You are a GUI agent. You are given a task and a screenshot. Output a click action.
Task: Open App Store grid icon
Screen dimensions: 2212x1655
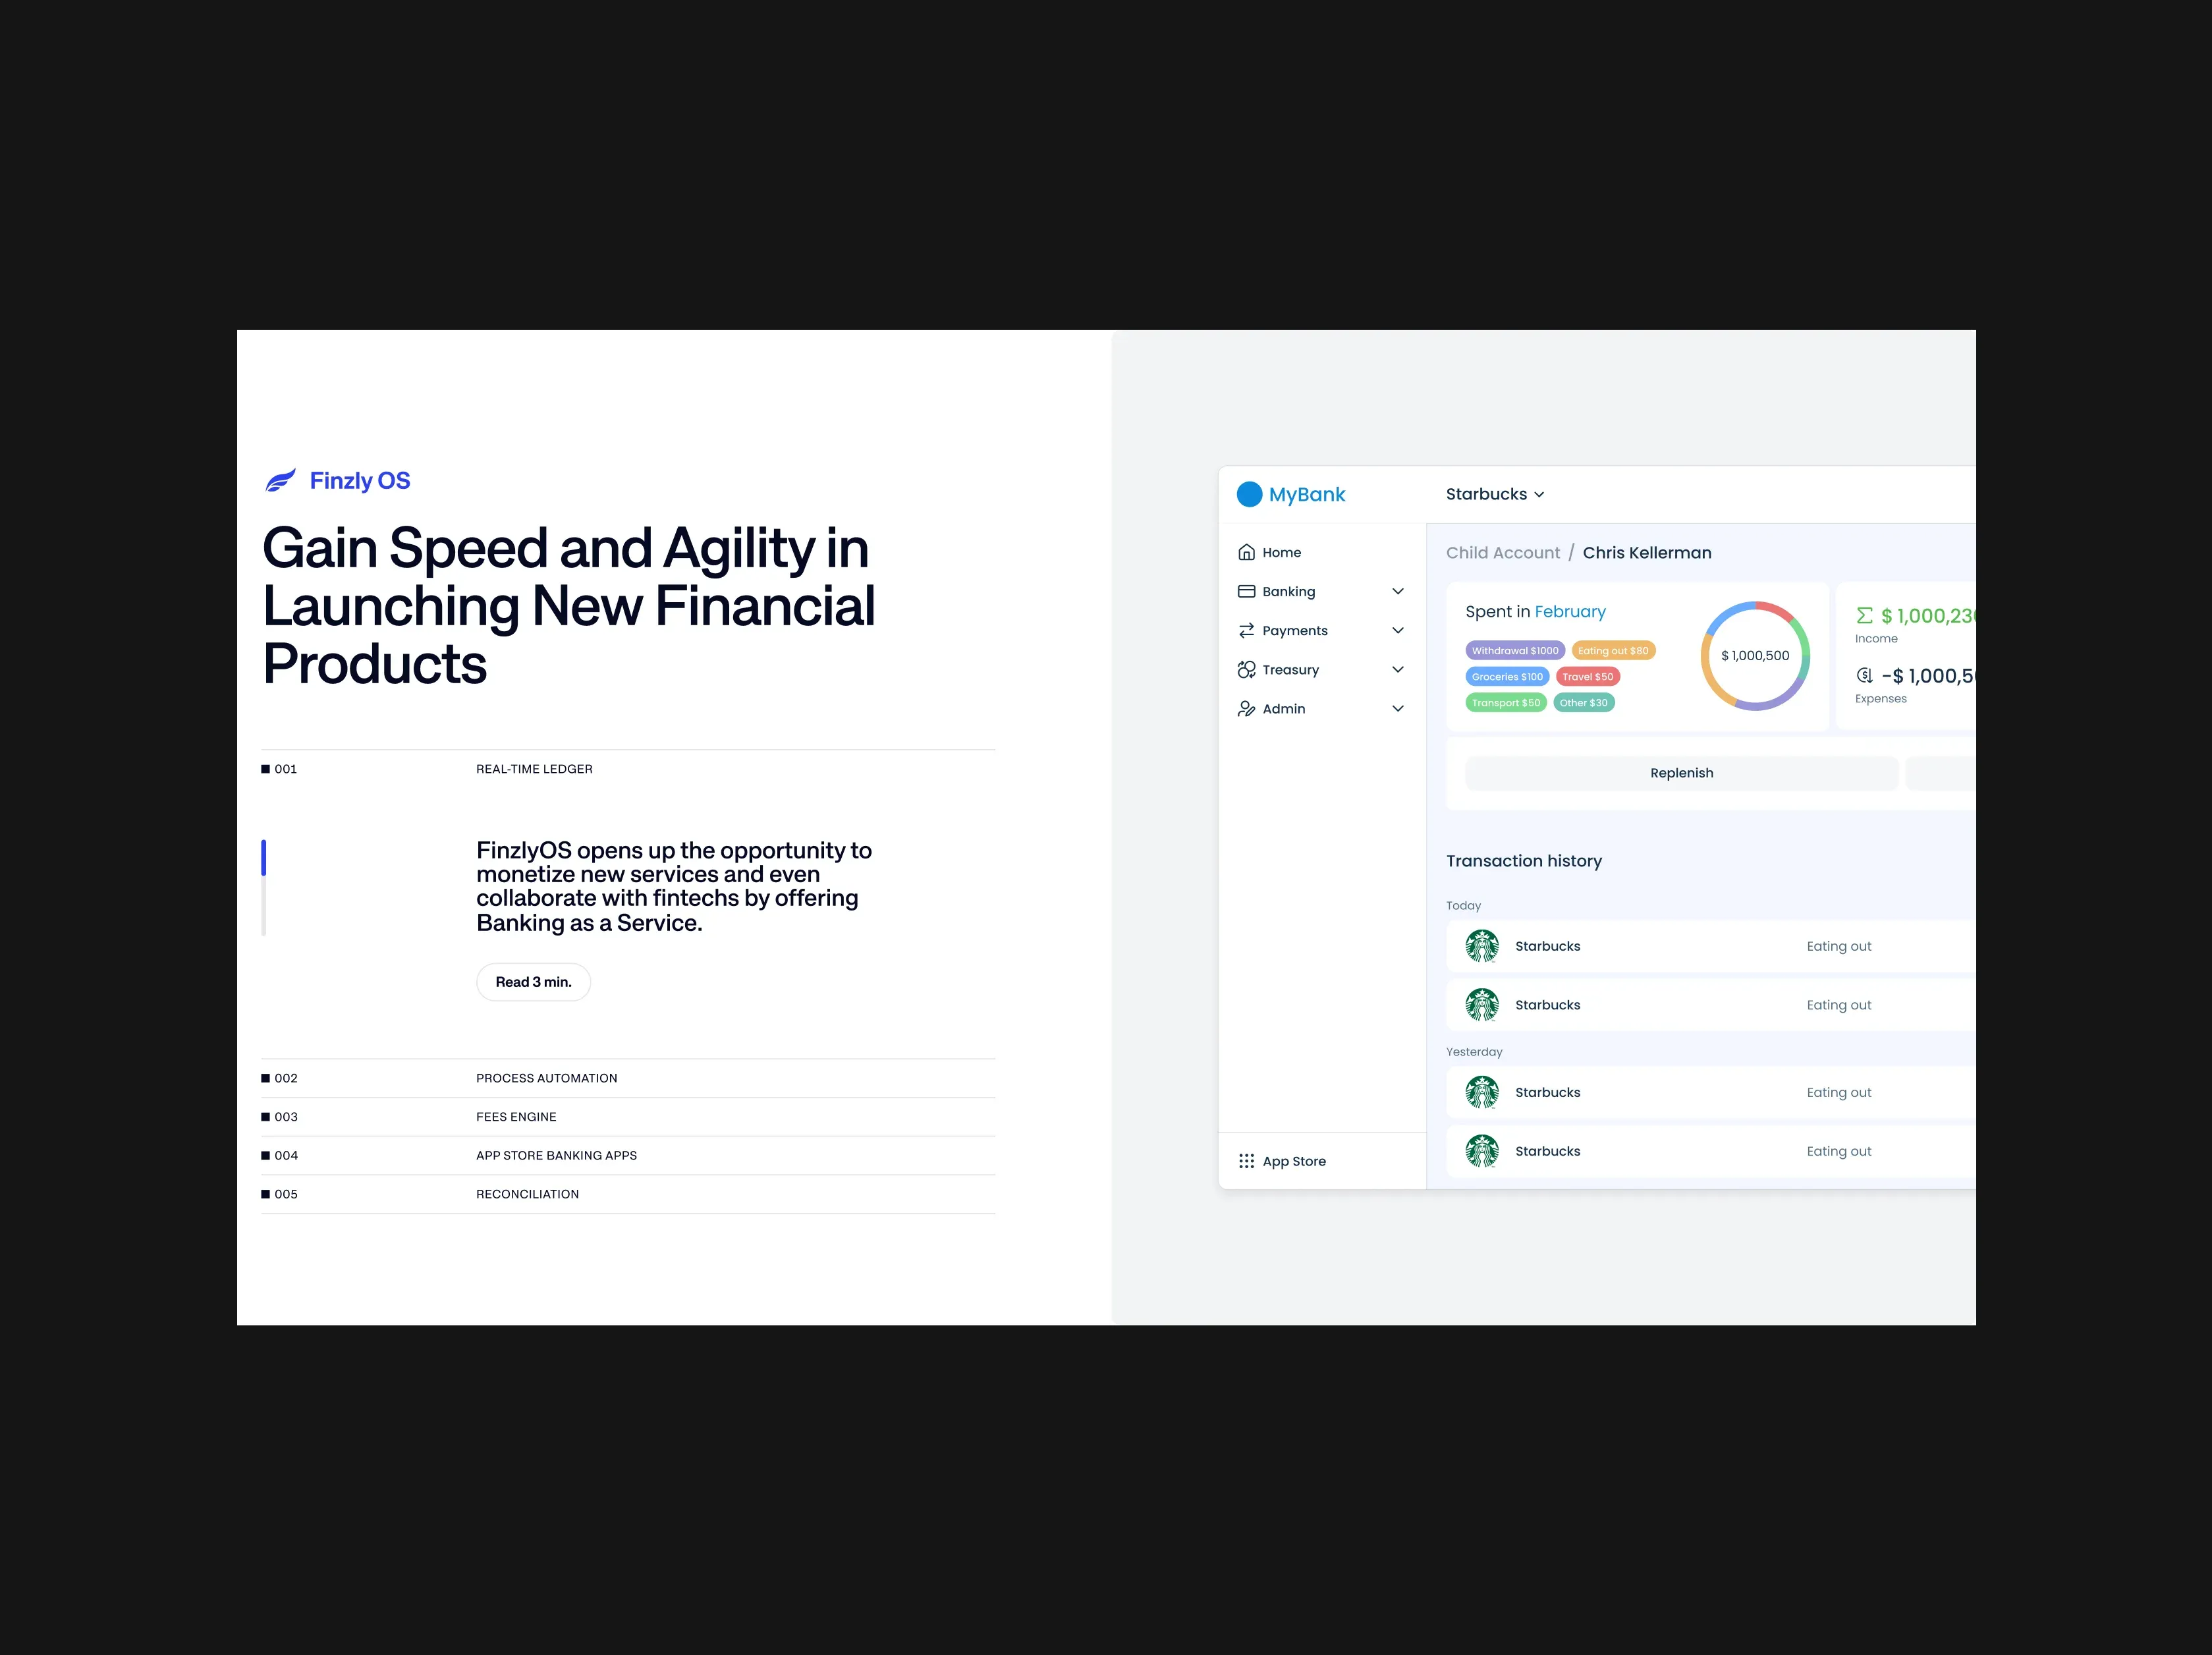tap(1246, 1161)
